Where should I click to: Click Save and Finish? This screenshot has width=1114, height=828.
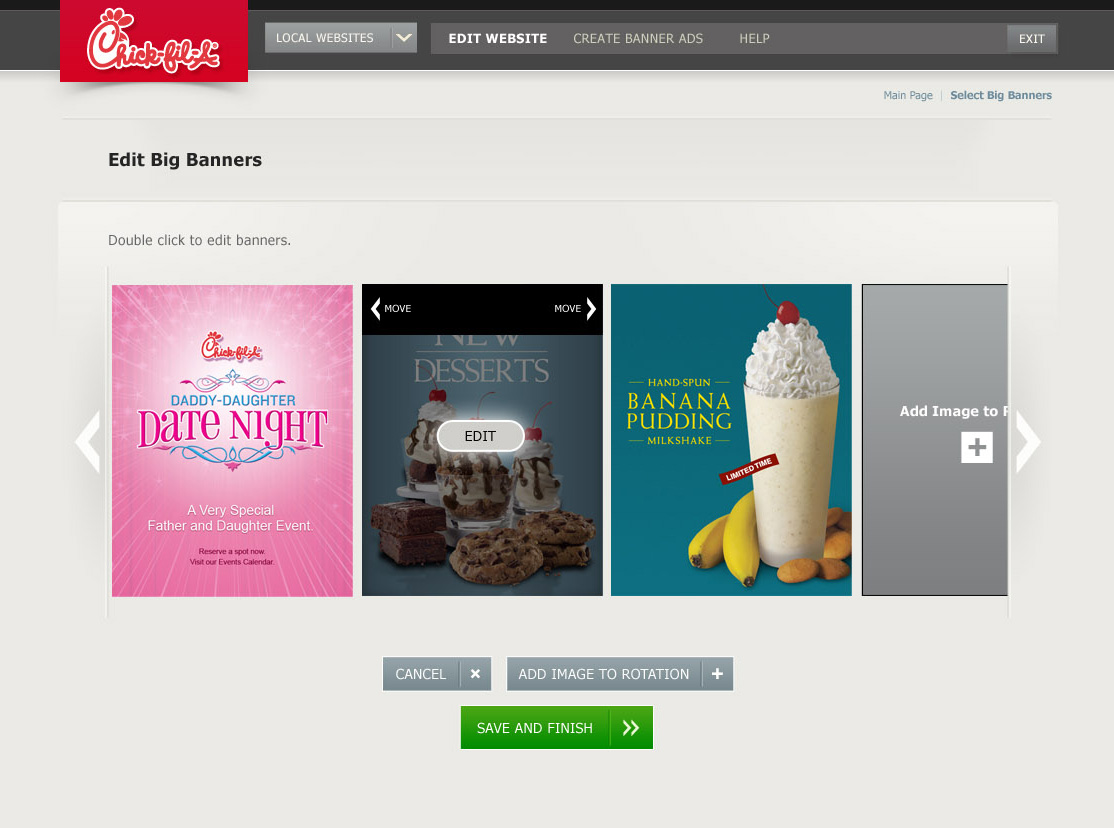556,727
